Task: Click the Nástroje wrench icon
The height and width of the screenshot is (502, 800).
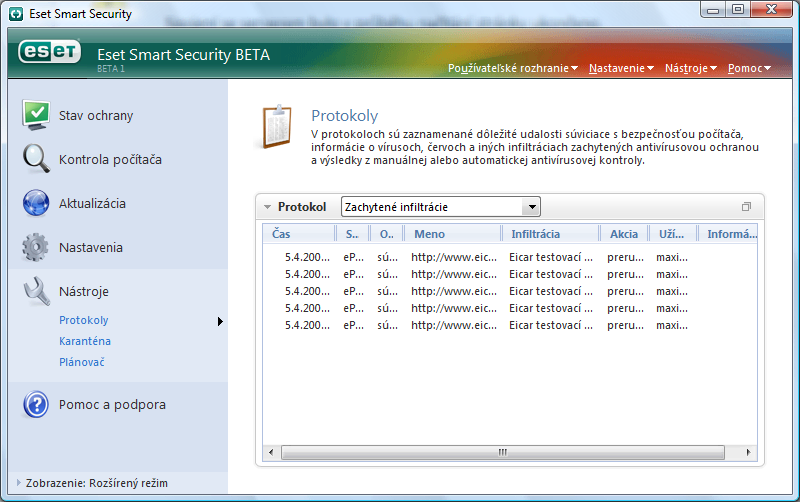Action: pyautogui.click(x=37, y=291)
